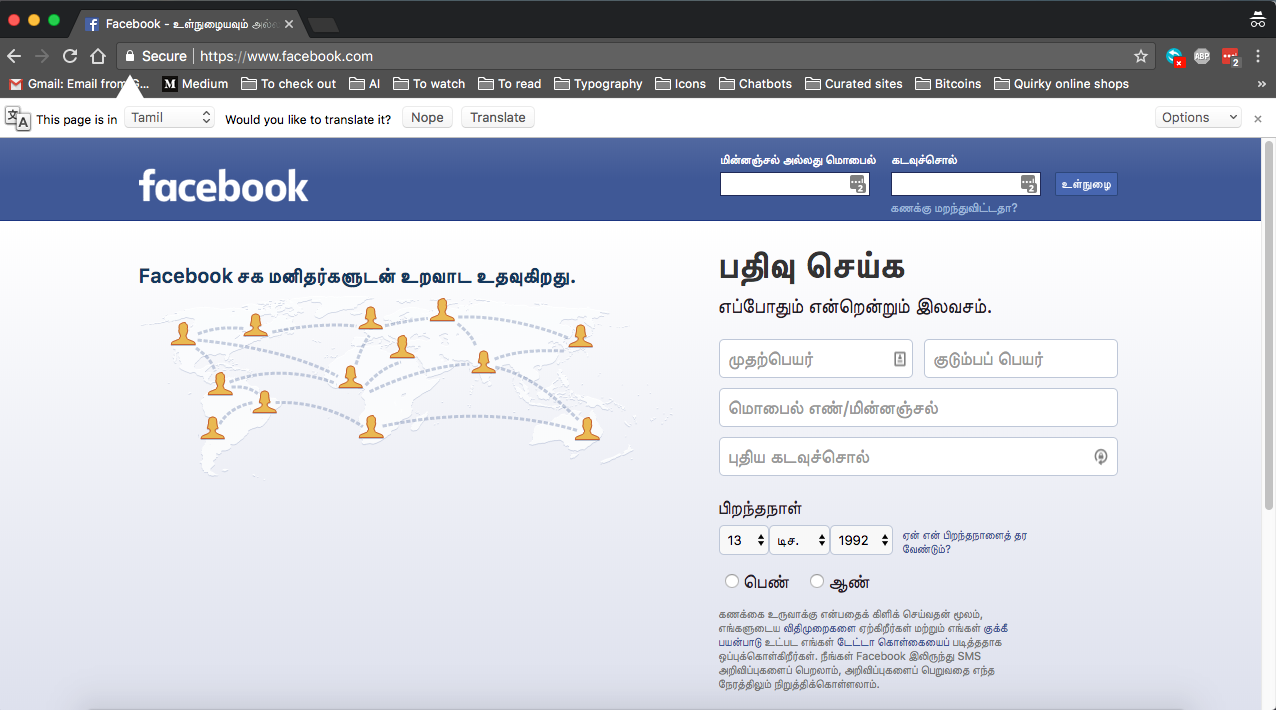Open the browser home page icon

[98, 56]
